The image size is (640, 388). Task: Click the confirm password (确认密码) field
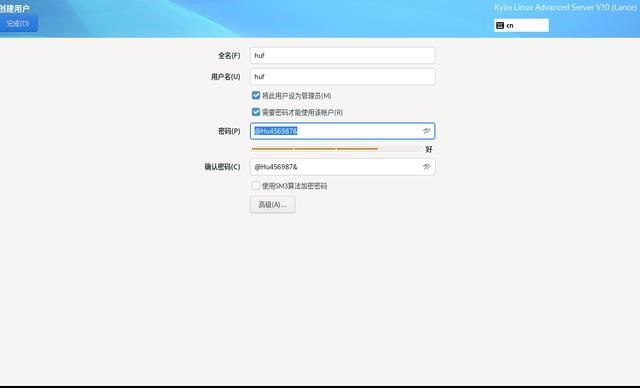(342, 167)
